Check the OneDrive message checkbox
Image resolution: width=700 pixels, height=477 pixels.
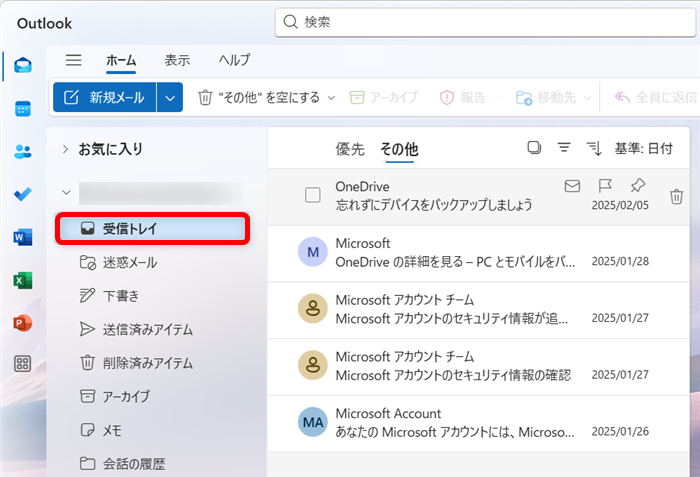312,195
